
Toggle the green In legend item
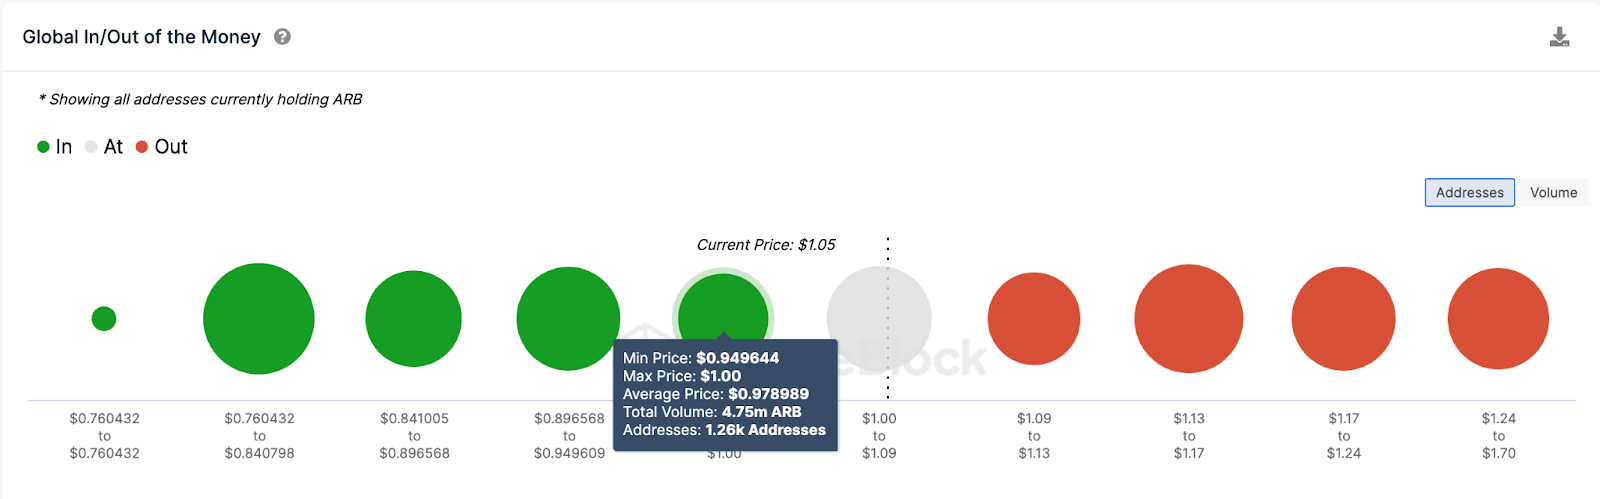point(55,147)
